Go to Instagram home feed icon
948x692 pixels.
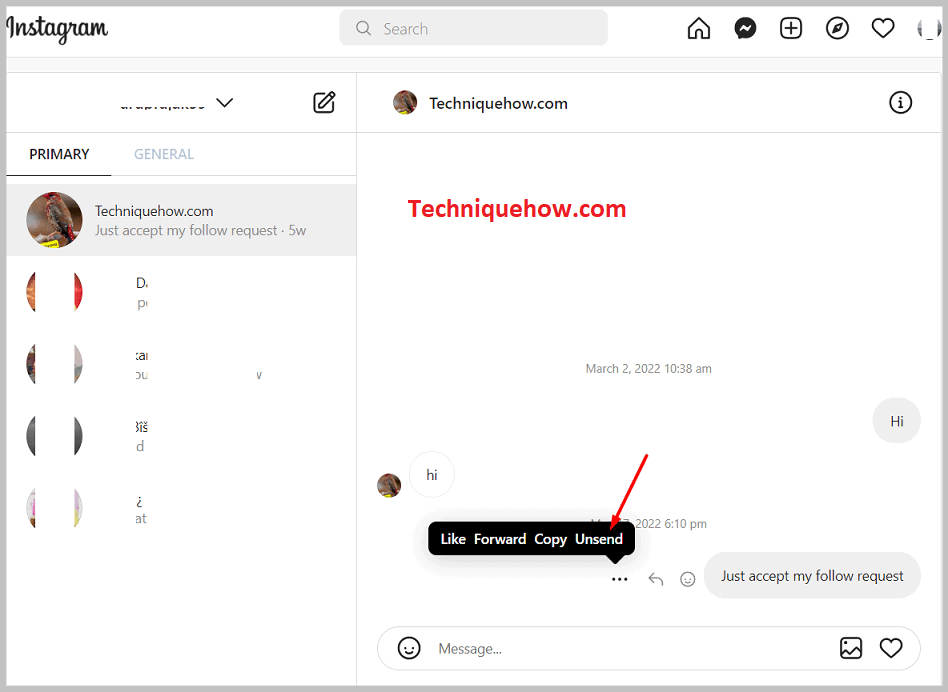pyautogui.click(x=699, y=28)
